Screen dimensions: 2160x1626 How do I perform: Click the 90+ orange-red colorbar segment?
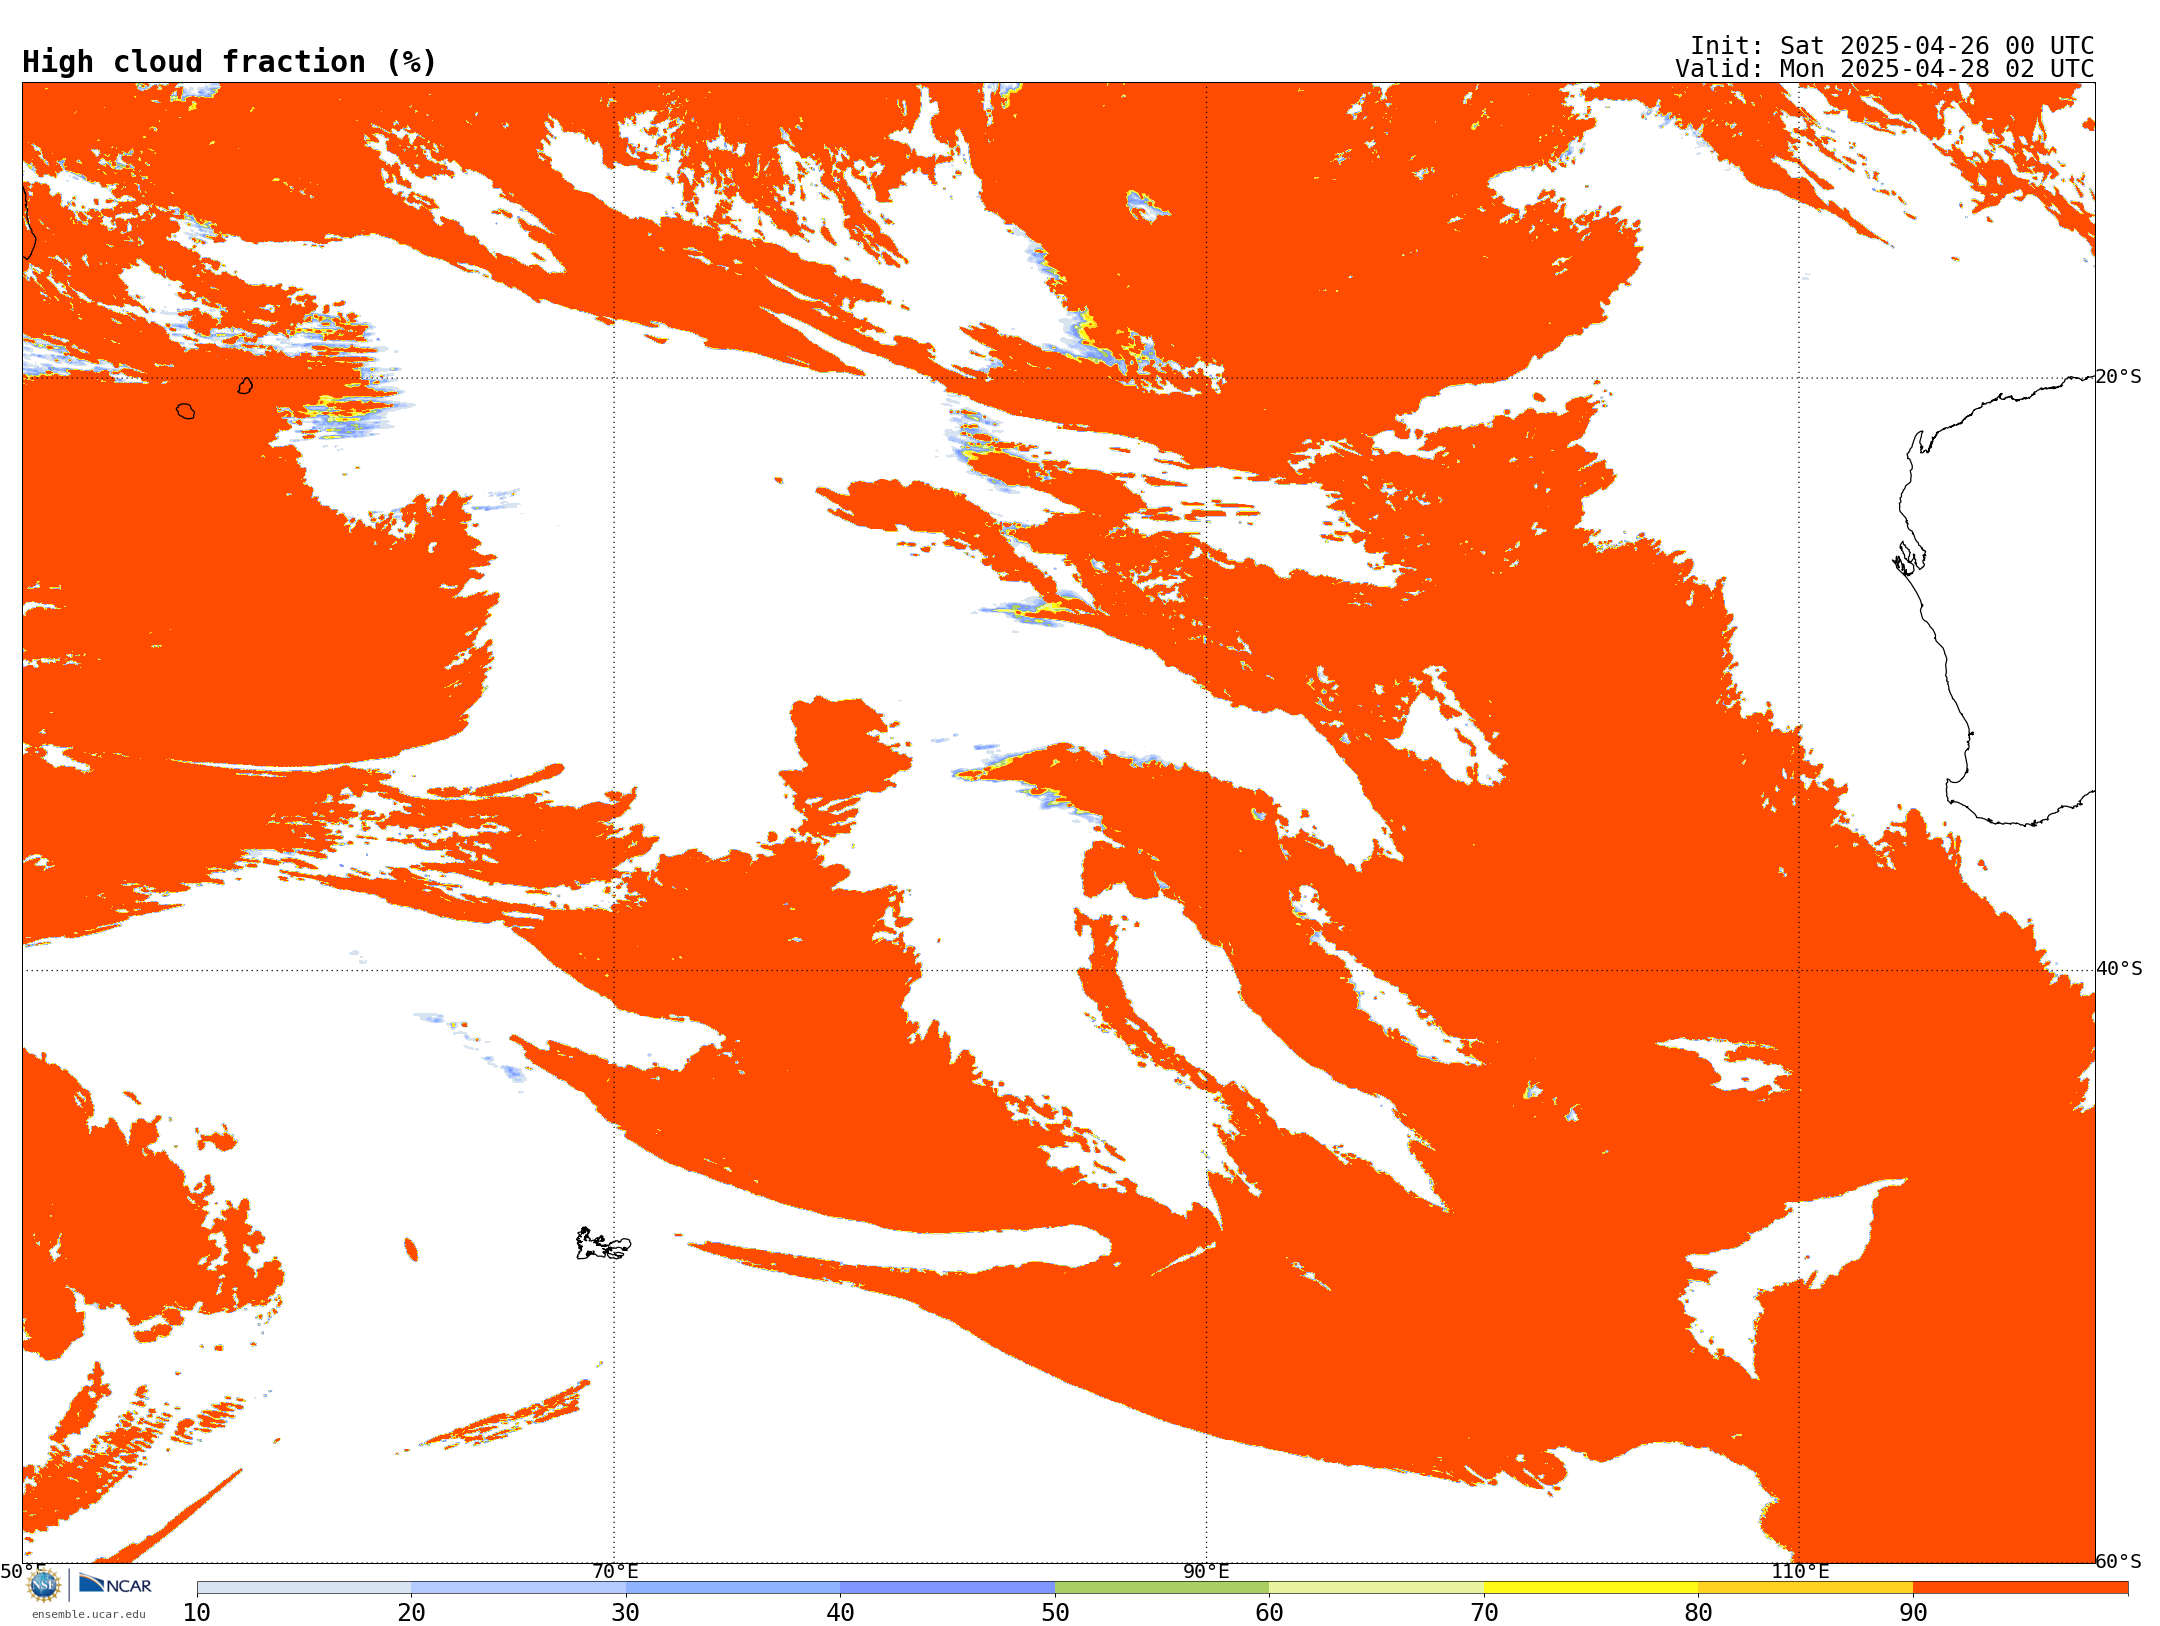pos(2021,1588)
